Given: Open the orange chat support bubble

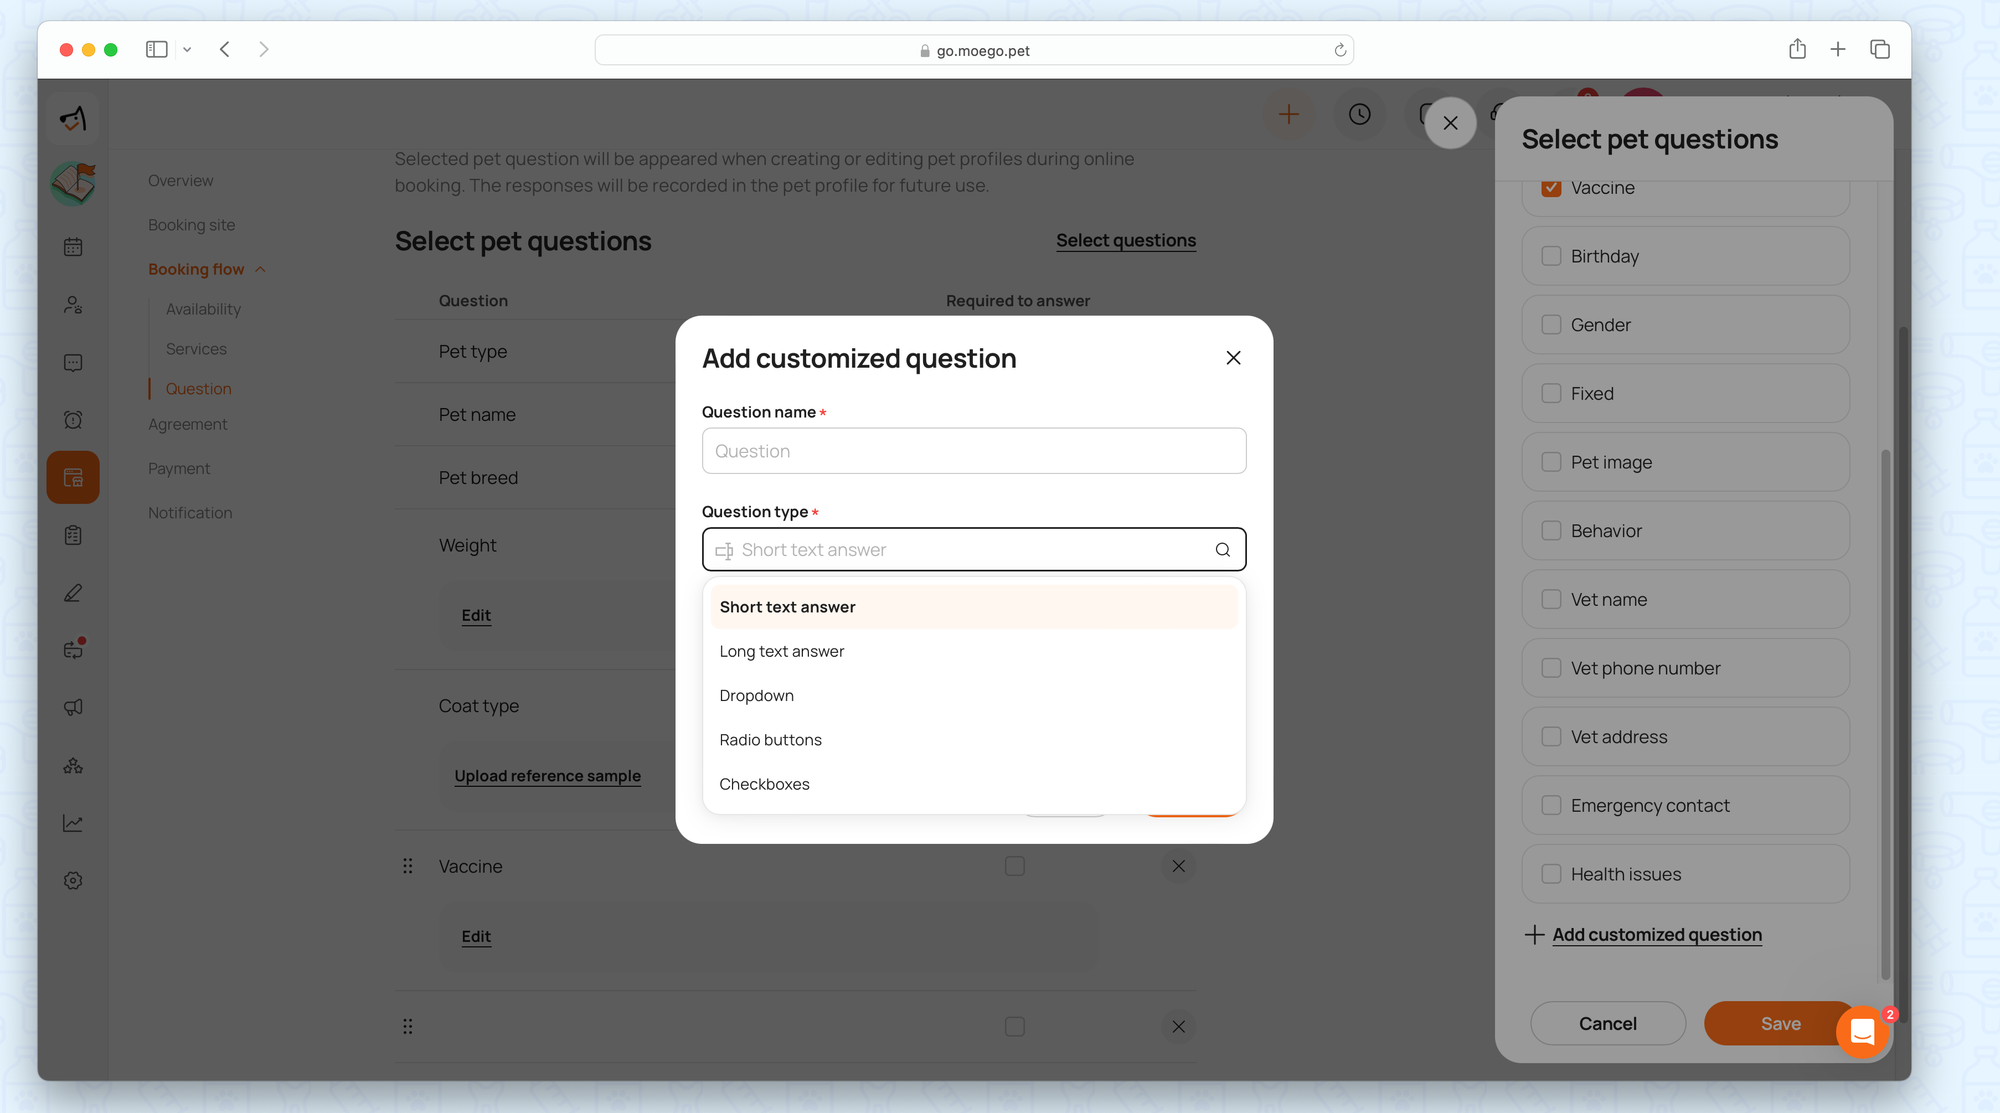Looking at the screenshot, I should click(x=1862, y=1031).
